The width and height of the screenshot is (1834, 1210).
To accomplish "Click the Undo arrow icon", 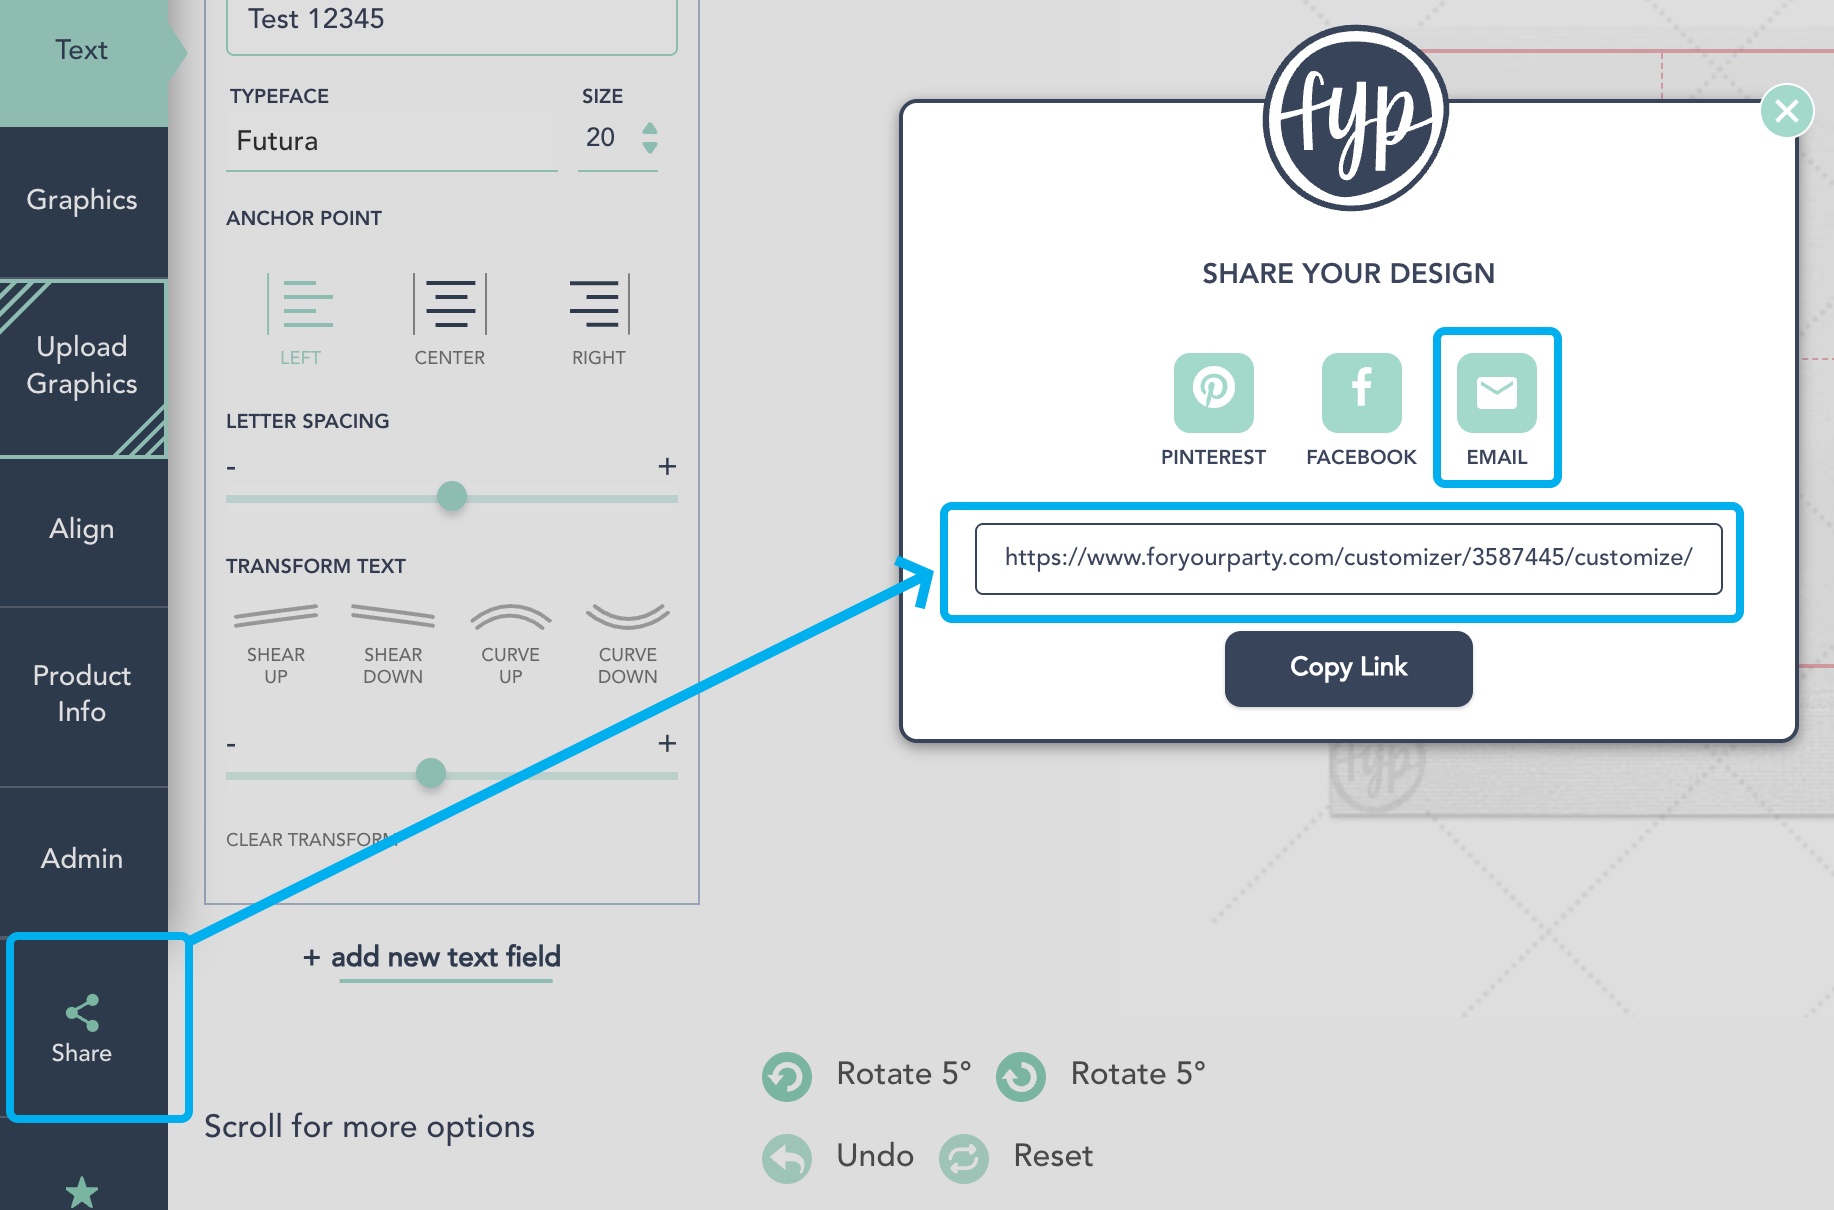I will [786, 1157].
